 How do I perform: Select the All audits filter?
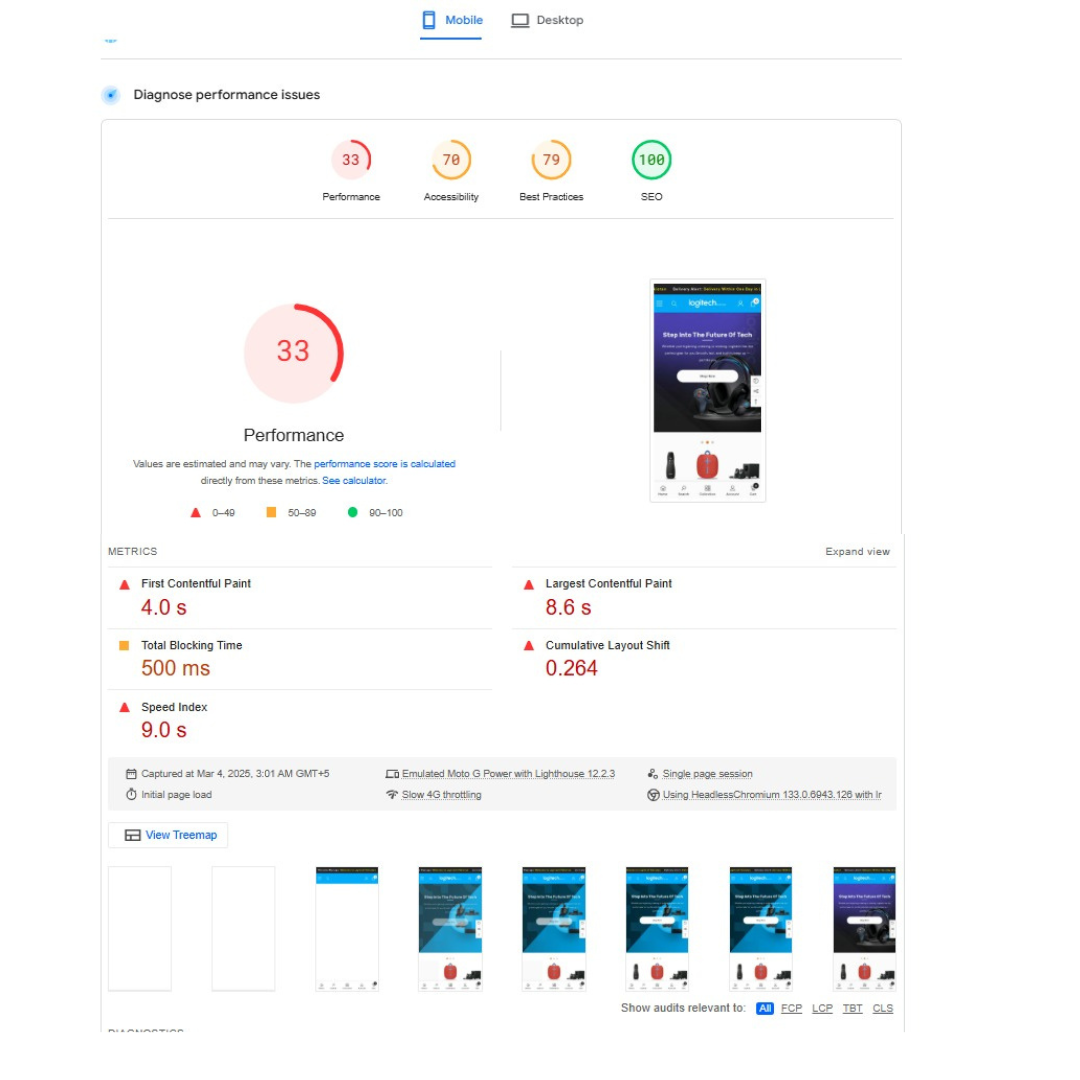(765, 1008)
